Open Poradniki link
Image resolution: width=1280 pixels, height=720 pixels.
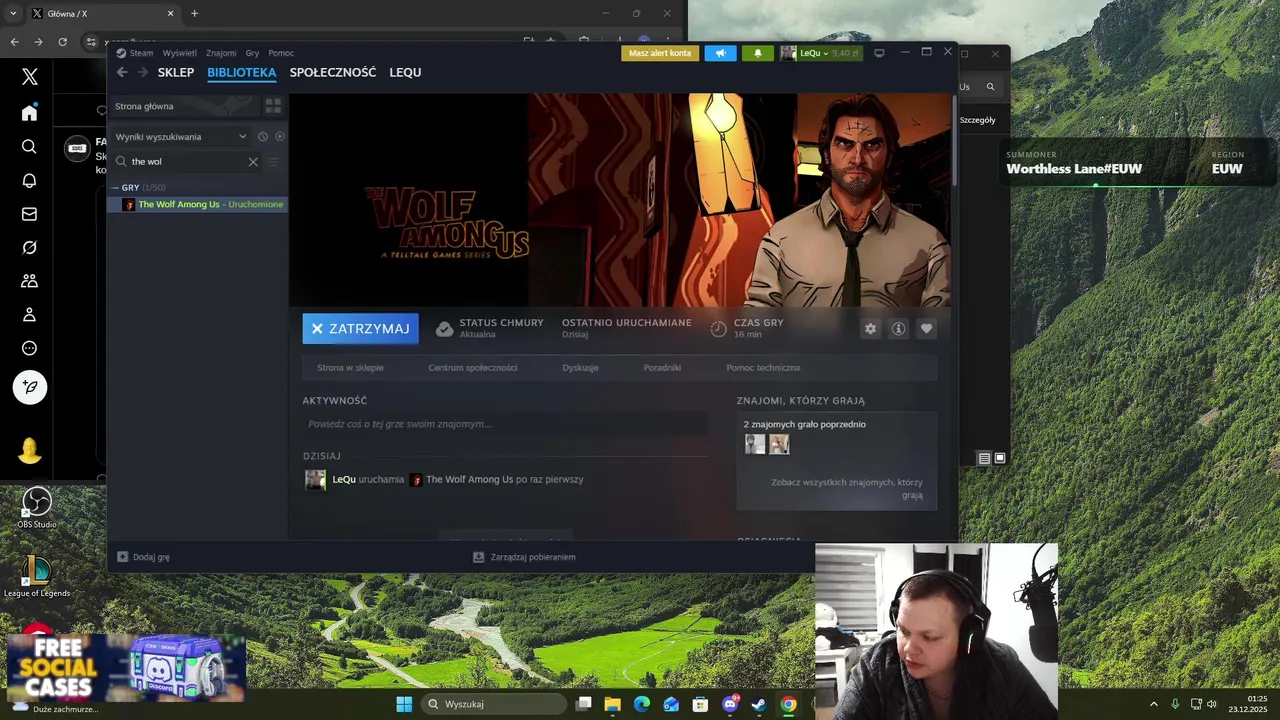(x=662, y=368)
